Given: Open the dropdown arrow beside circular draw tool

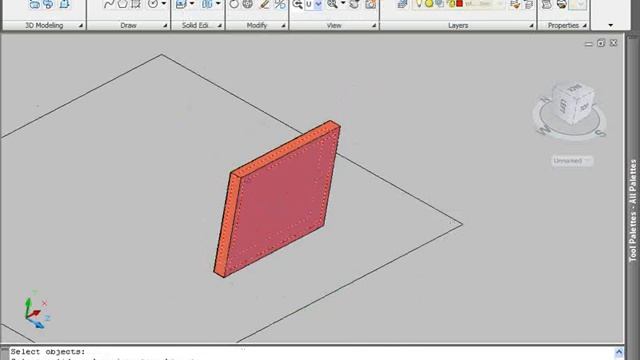Looking at the screenshot, I should pyautogui.click(x=164, y=4).
